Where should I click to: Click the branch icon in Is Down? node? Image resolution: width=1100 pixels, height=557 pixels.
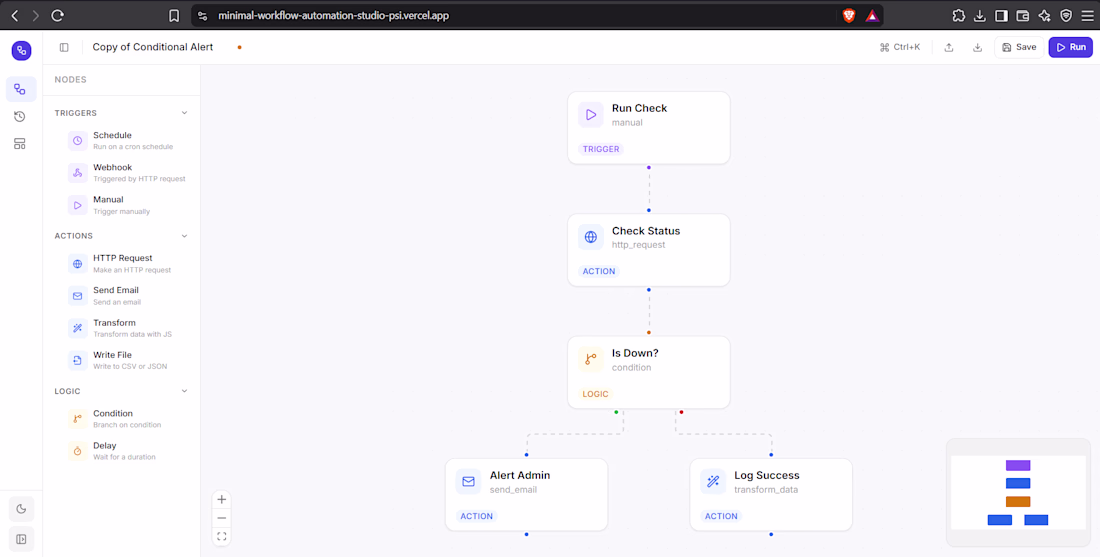[591, 359]
